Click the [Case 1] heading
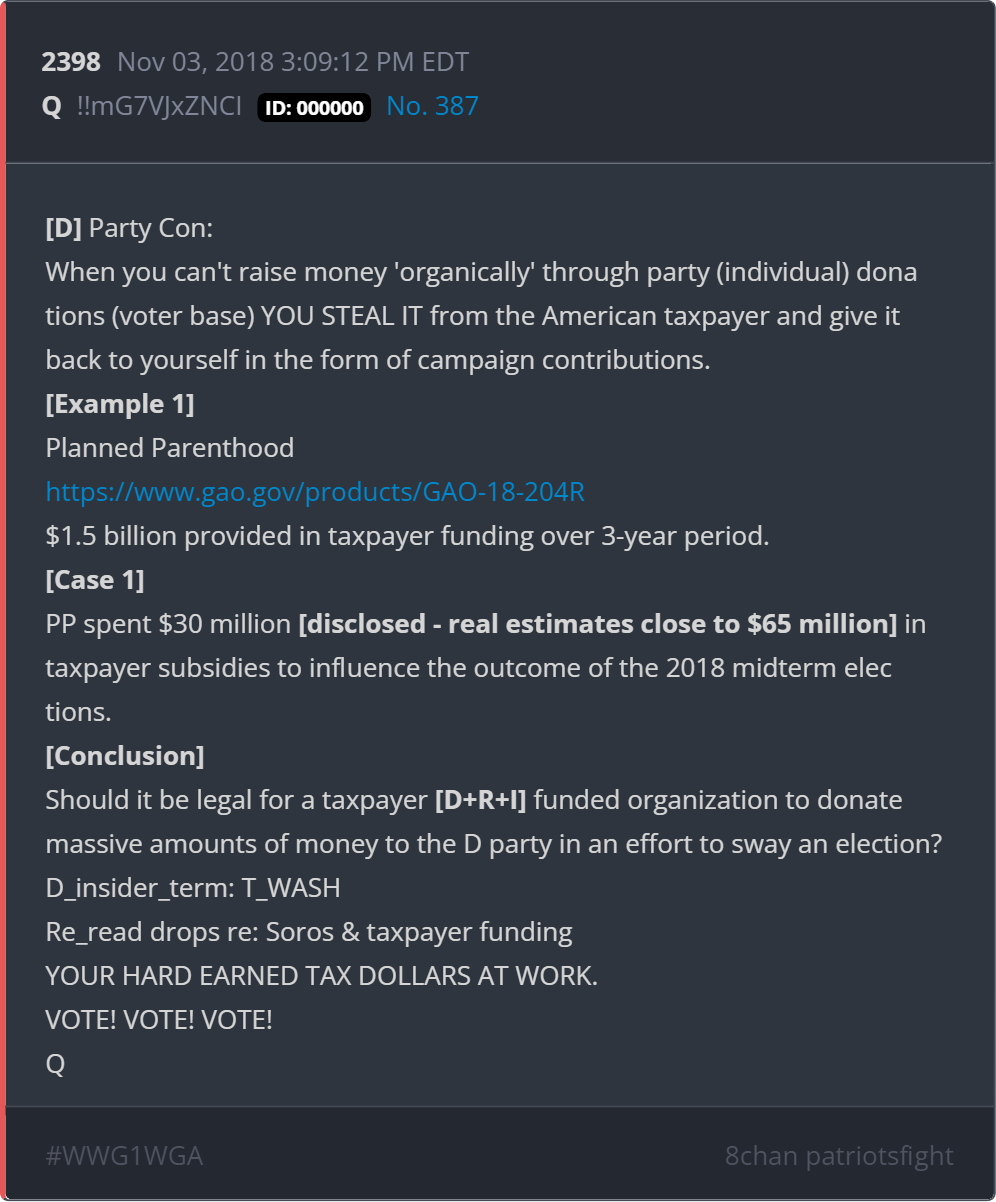The image size is (996, 1202). (95, 580)
